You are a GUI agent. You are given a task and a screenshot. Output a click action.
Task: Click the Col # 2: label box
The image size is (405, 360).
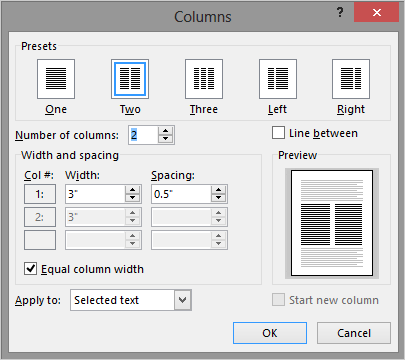click(x=40, y=217)
